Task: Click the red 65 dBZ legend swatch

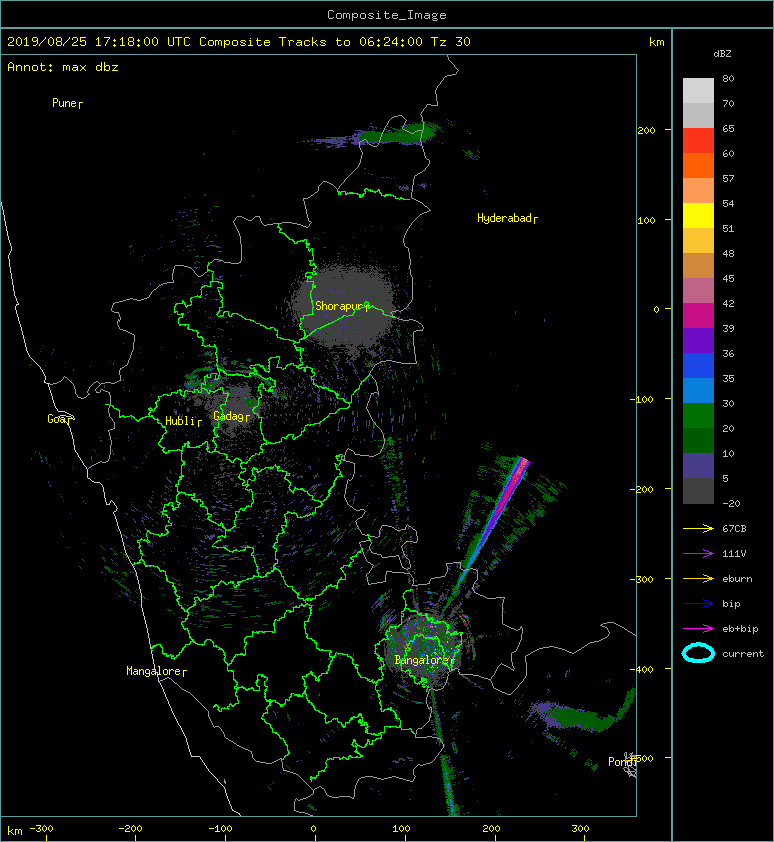Action: (698, 141)
